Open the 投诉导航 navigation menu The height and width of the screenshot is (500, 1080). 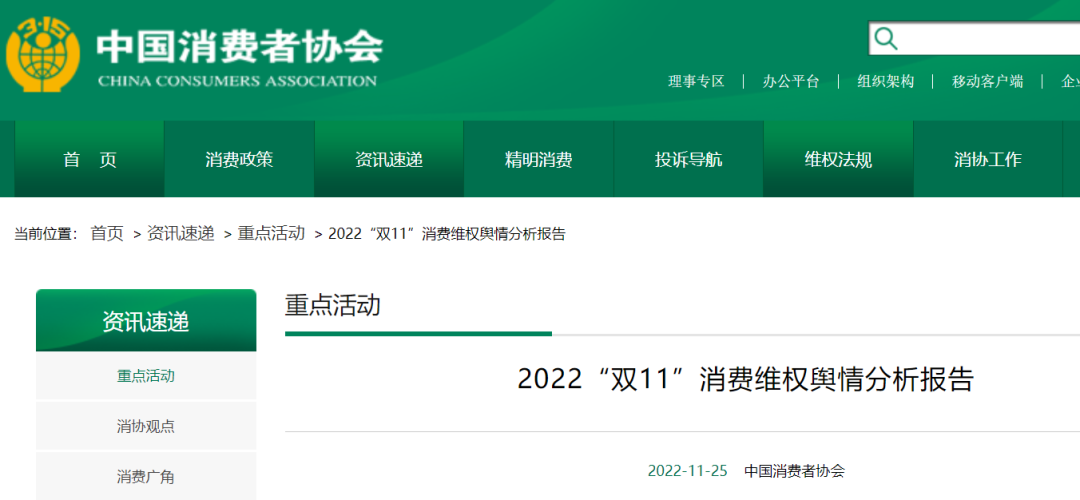point(689,160)
